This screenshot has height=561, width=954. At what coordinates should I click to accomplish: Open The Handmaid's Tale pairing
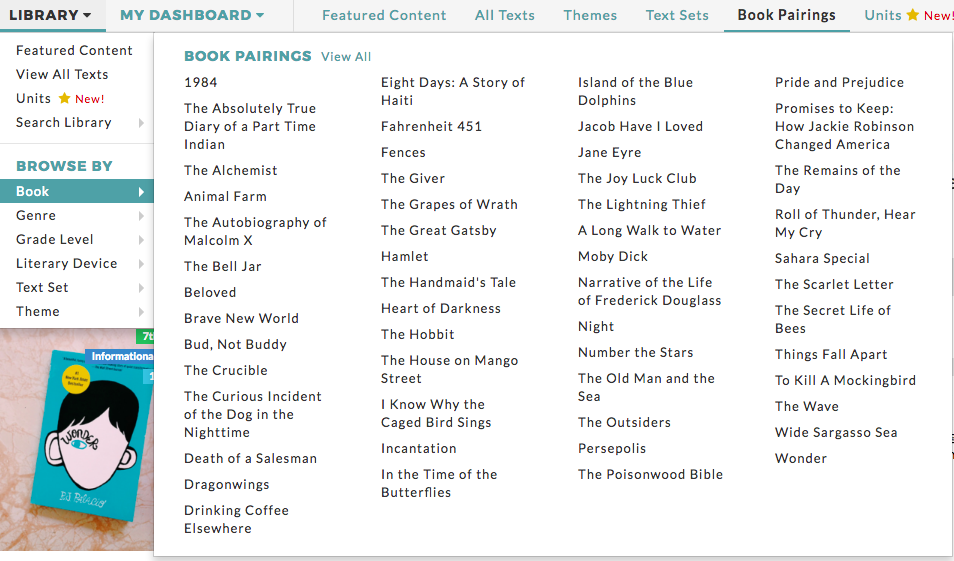coord(448,282)
